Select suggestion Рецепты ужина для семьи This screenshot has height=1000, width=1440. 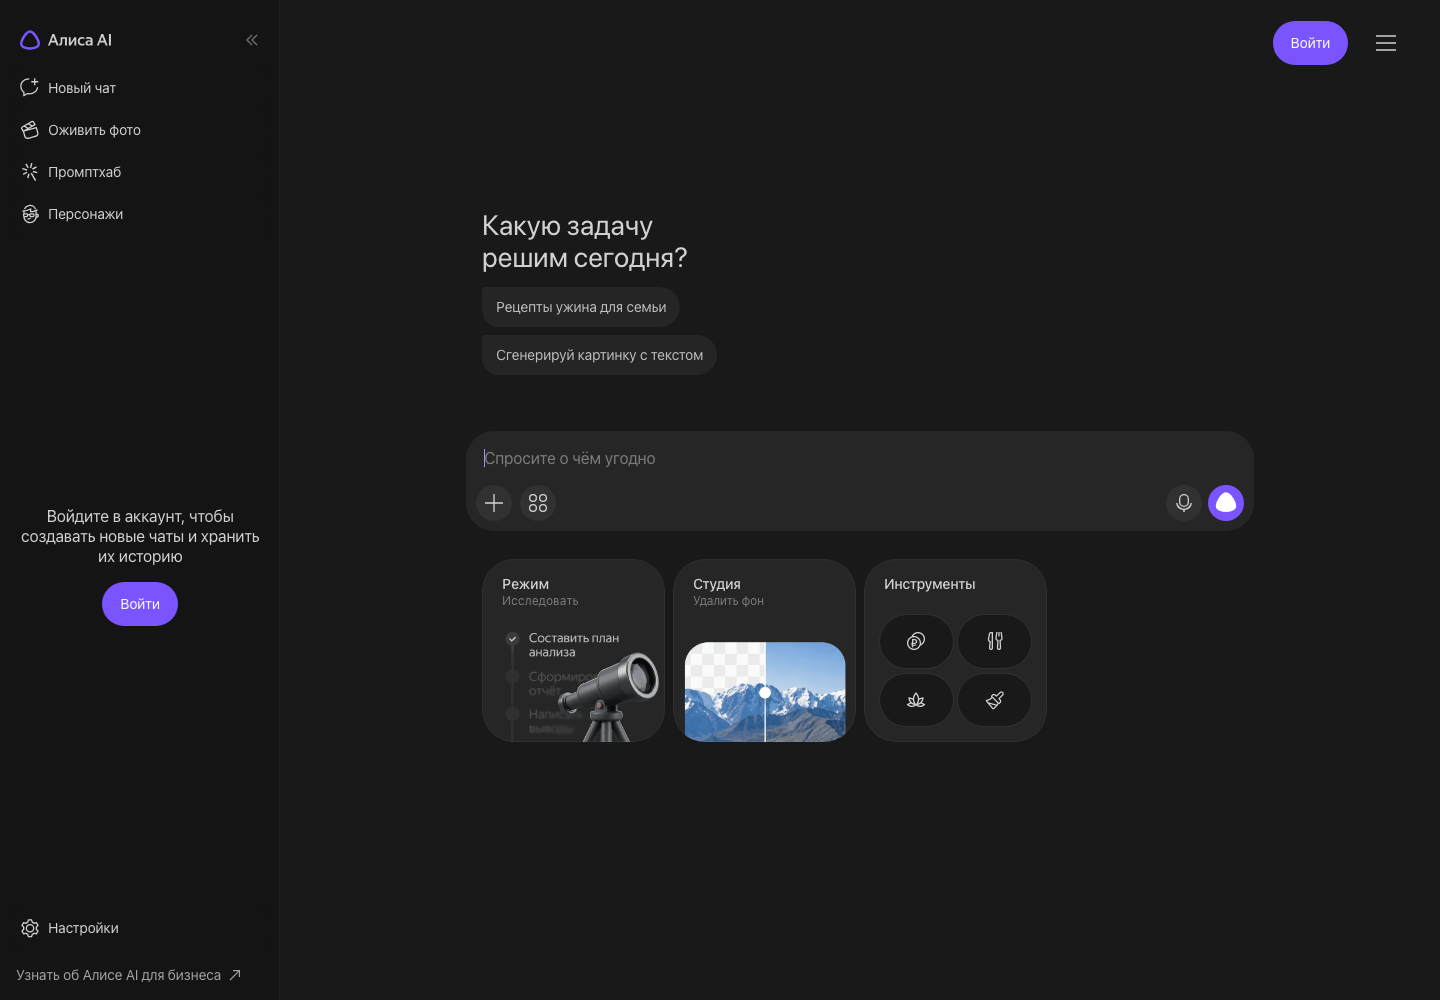pyautogui.click(x=581, y=307)
